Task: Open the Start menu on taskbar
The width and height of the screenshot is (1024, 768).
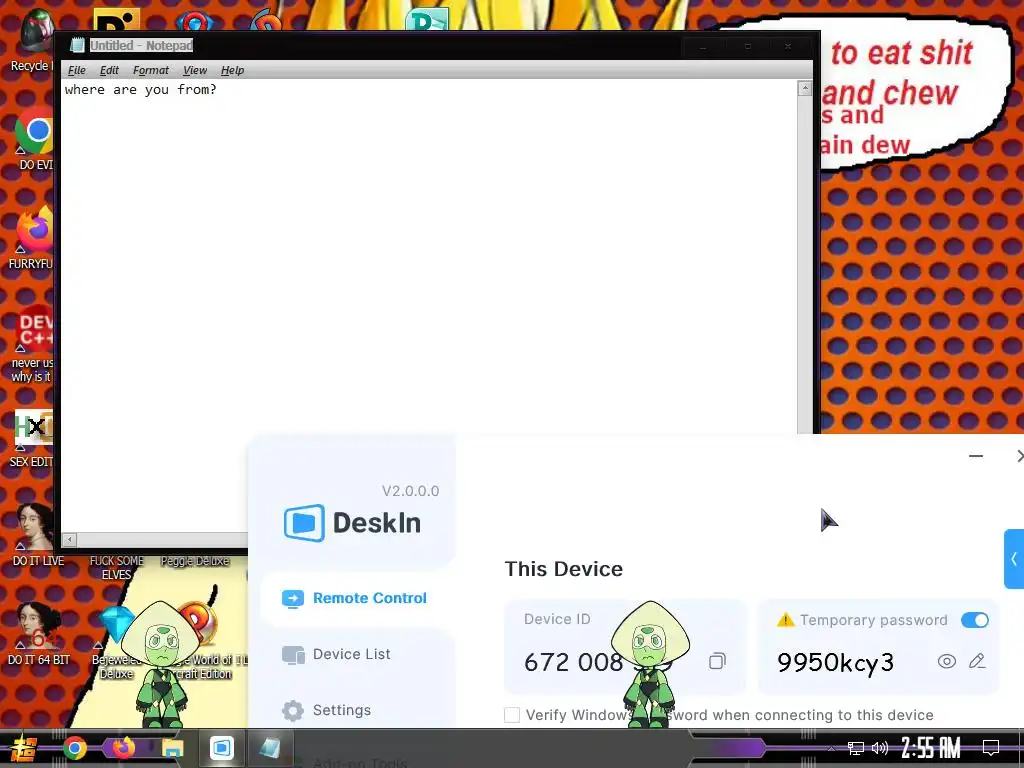Action: [x=24, y=748]
